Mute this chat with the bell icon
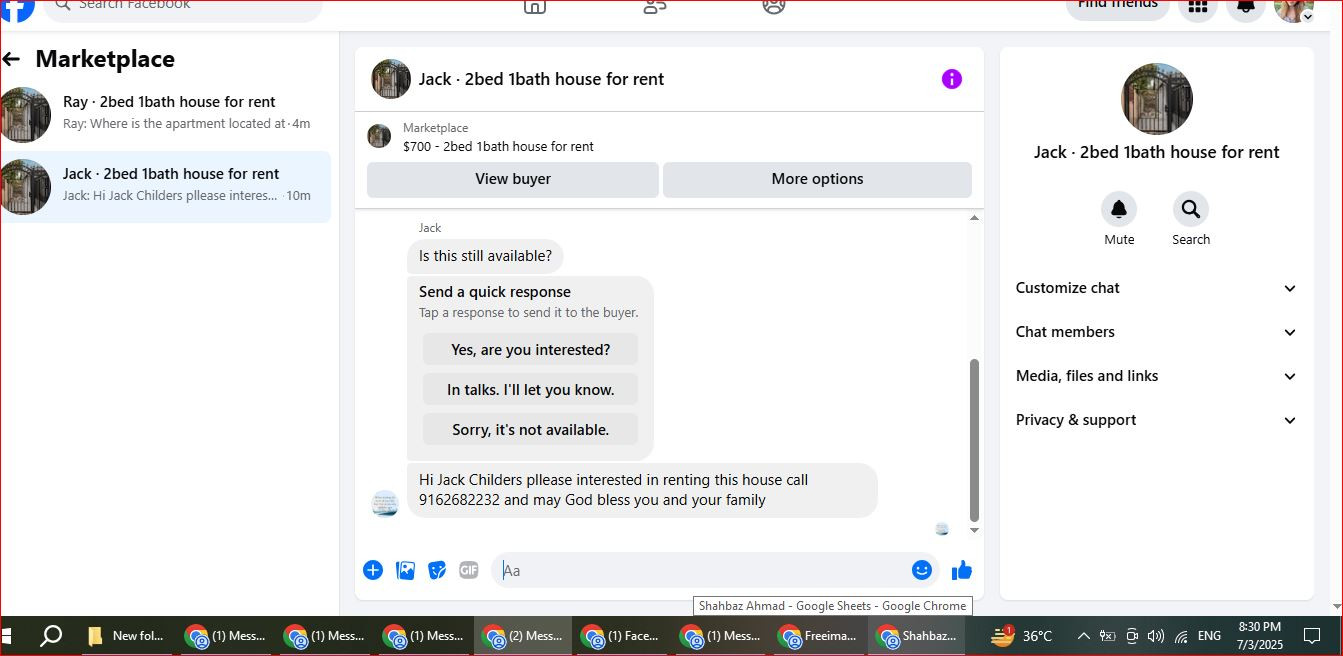The width and height of the screenshot is (1343, 656). 1119,209
